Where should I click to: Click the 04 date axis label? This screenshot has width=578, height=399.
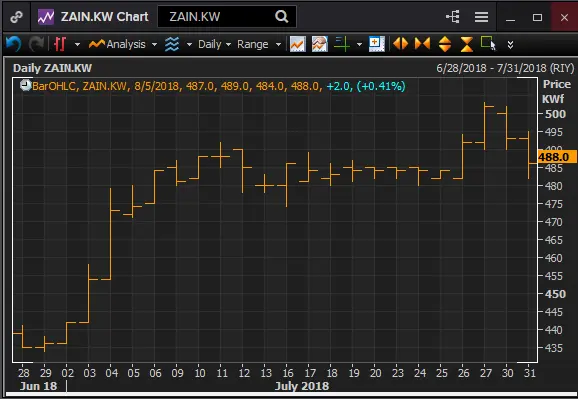pyautogui.click(x=112, y=373)
